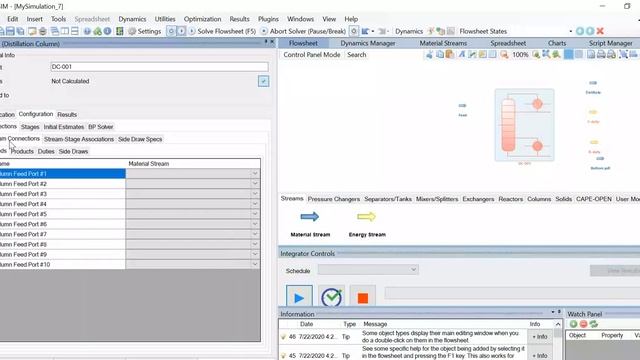Stop the integrator with the orange square

point(363,297)
